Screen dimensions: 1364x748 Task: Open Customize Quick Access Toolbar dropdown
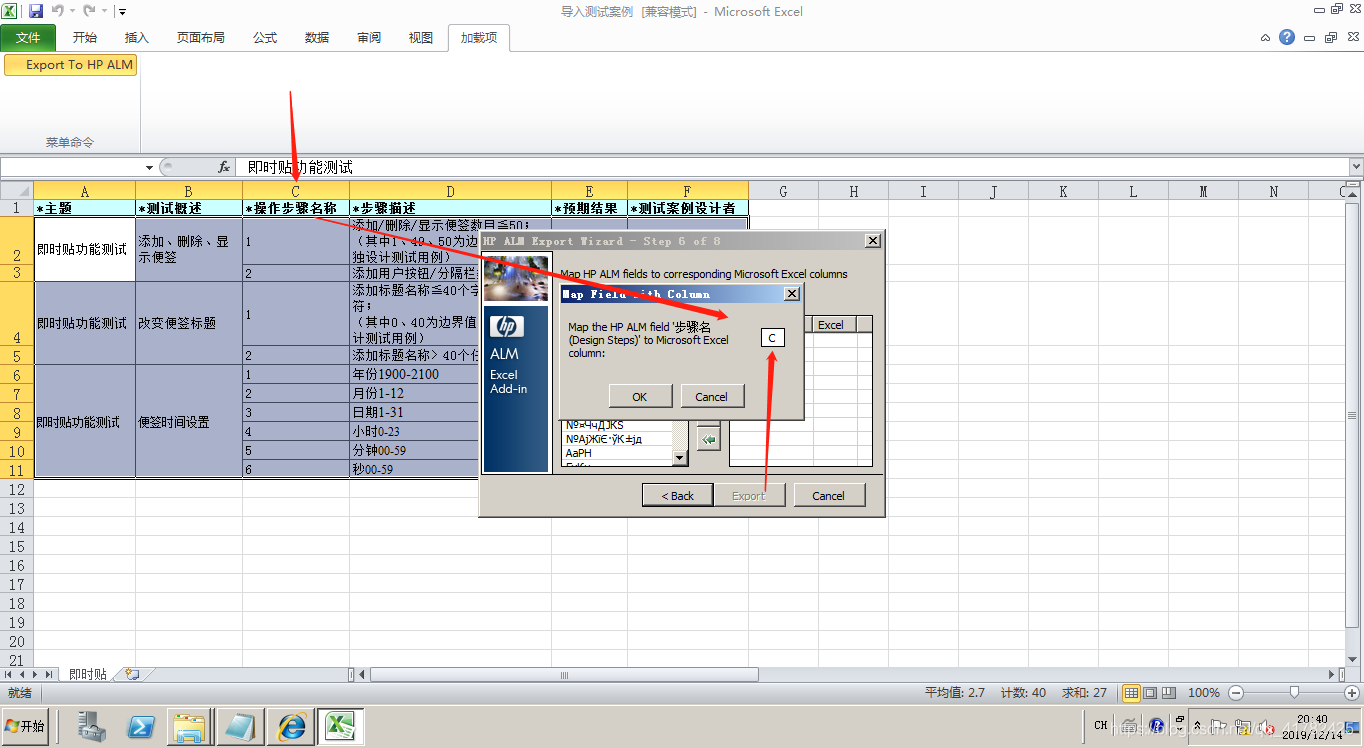coord(122,12)
